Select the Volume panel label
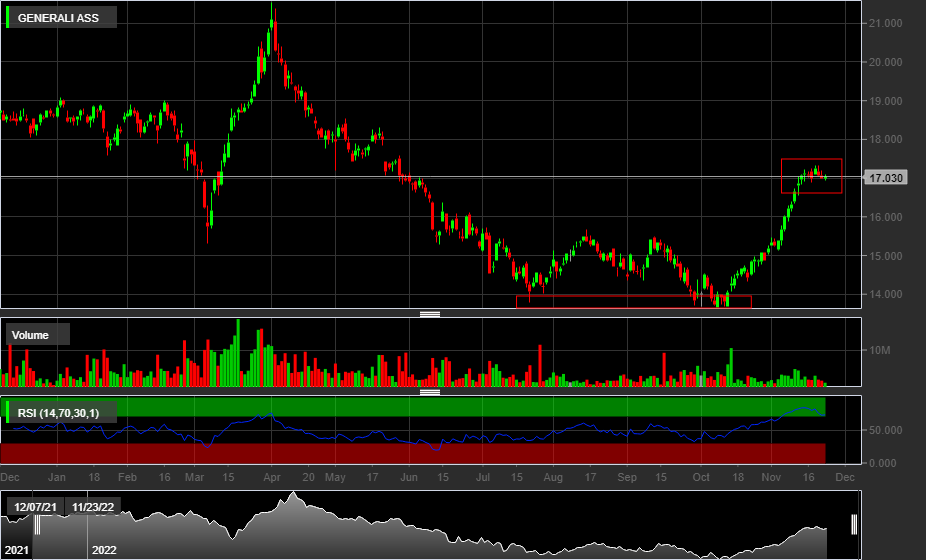The width and height of the screenshot is (926, 560). (x=30, y=335)
